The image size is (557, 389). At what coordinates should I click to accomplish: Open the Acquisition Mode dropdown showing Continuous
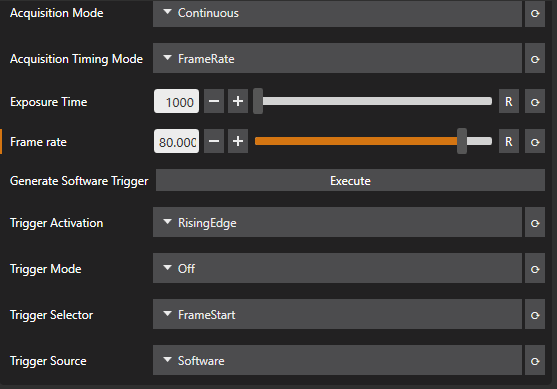point(337,13)
